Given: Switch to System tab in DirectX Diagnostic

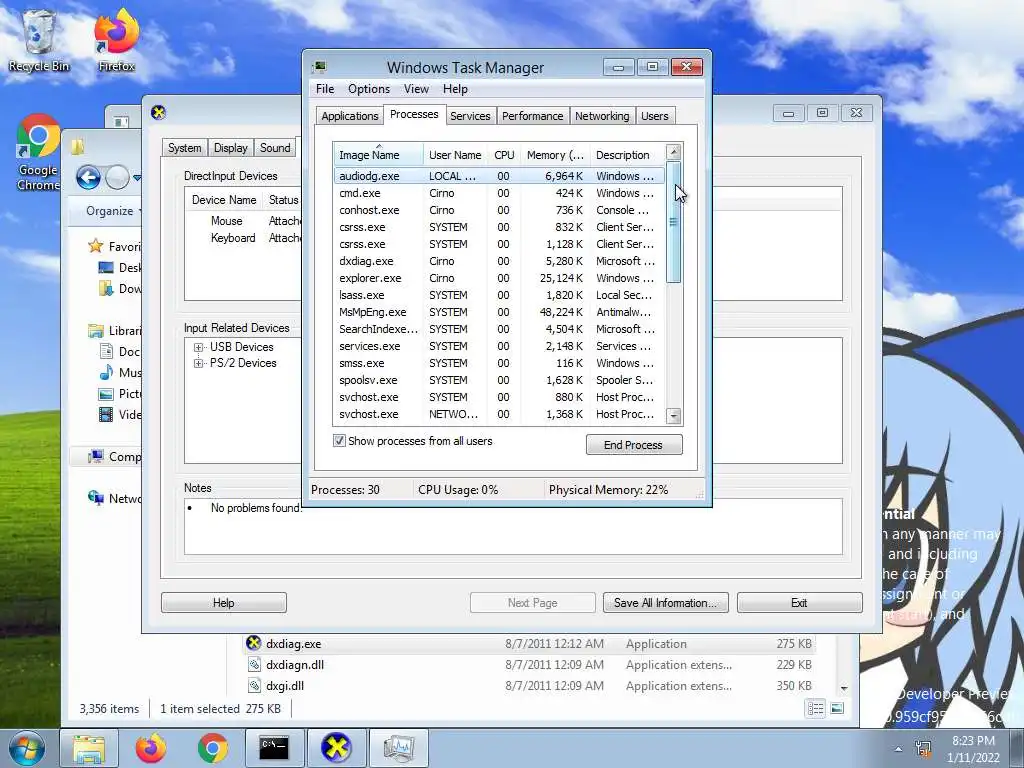Looking at the screenshot, I should (x=185, y=148).
